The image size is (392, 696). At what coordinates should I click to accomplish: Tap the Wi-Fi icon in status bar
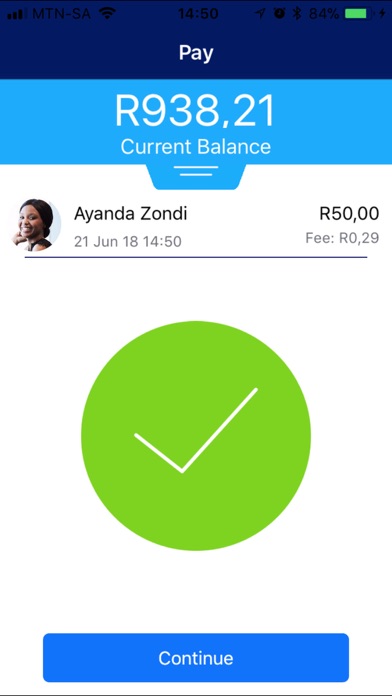tap(108, 14)
